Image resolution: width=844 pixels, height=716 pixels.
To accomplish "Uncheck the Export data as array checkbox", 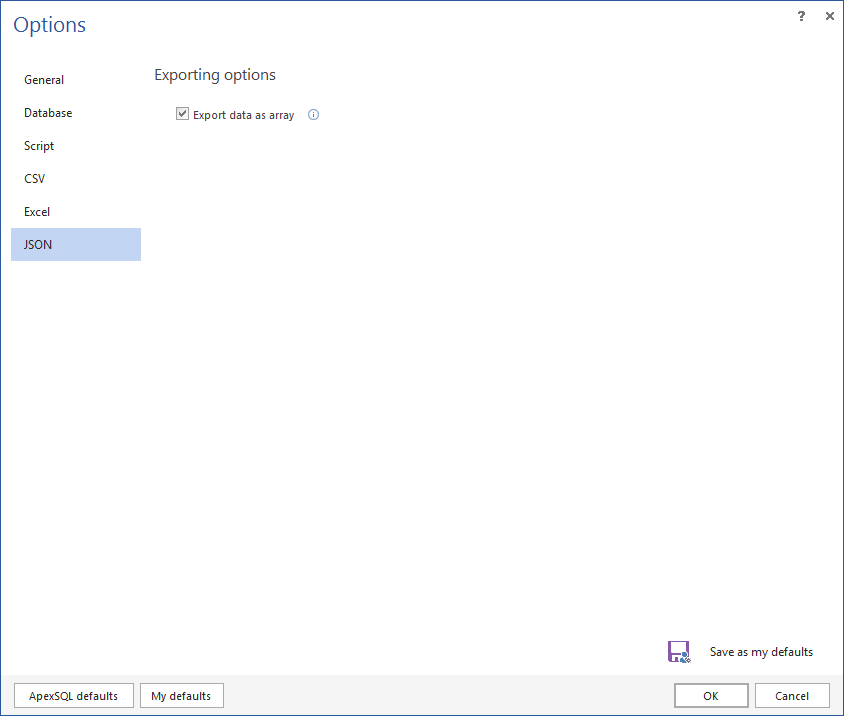I will click(x=183, y=113).
